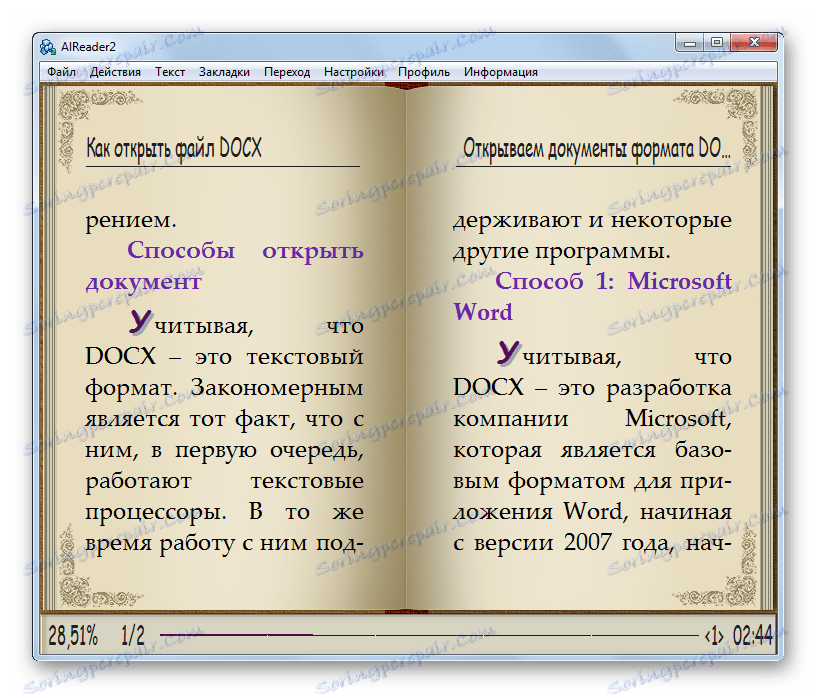
Task: Maximize the AlReader2 window
Action: [x=717, y=43]
